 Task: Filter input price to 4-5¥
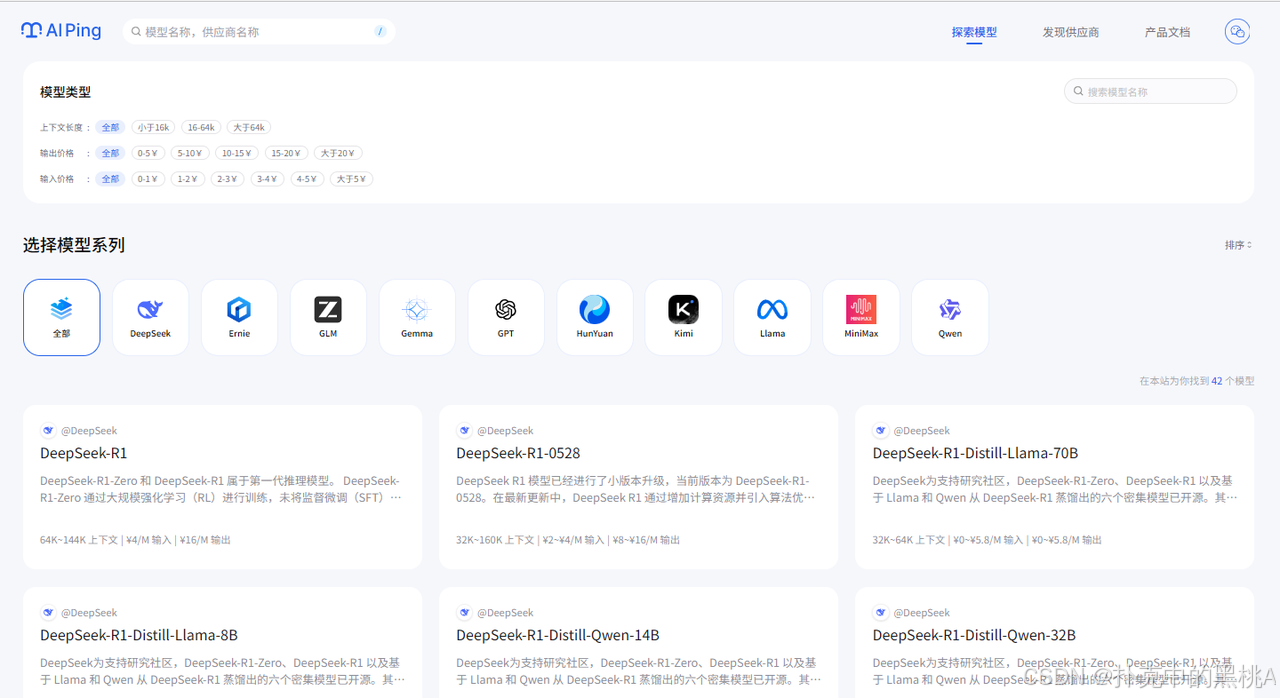pos(308,179)
